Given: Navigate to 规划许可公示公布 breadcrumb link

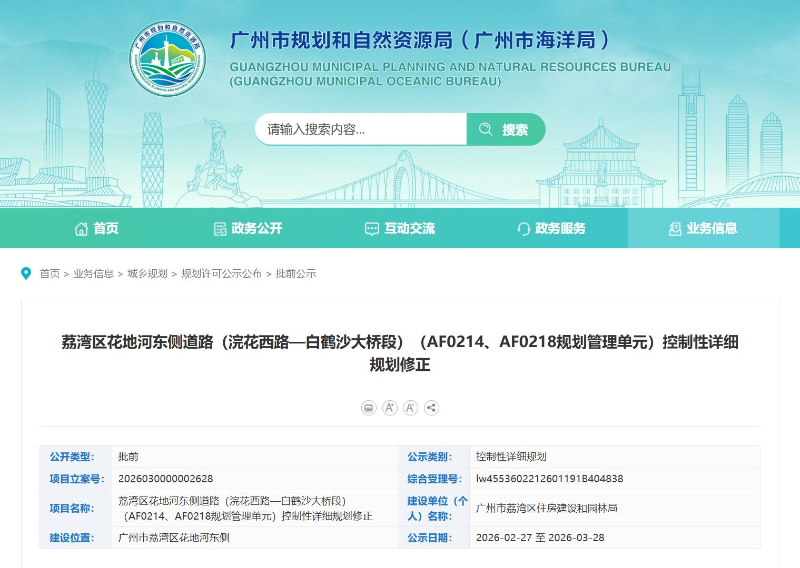Looking at the screenshot, I should pyautogui.click(x=221, y=274).
